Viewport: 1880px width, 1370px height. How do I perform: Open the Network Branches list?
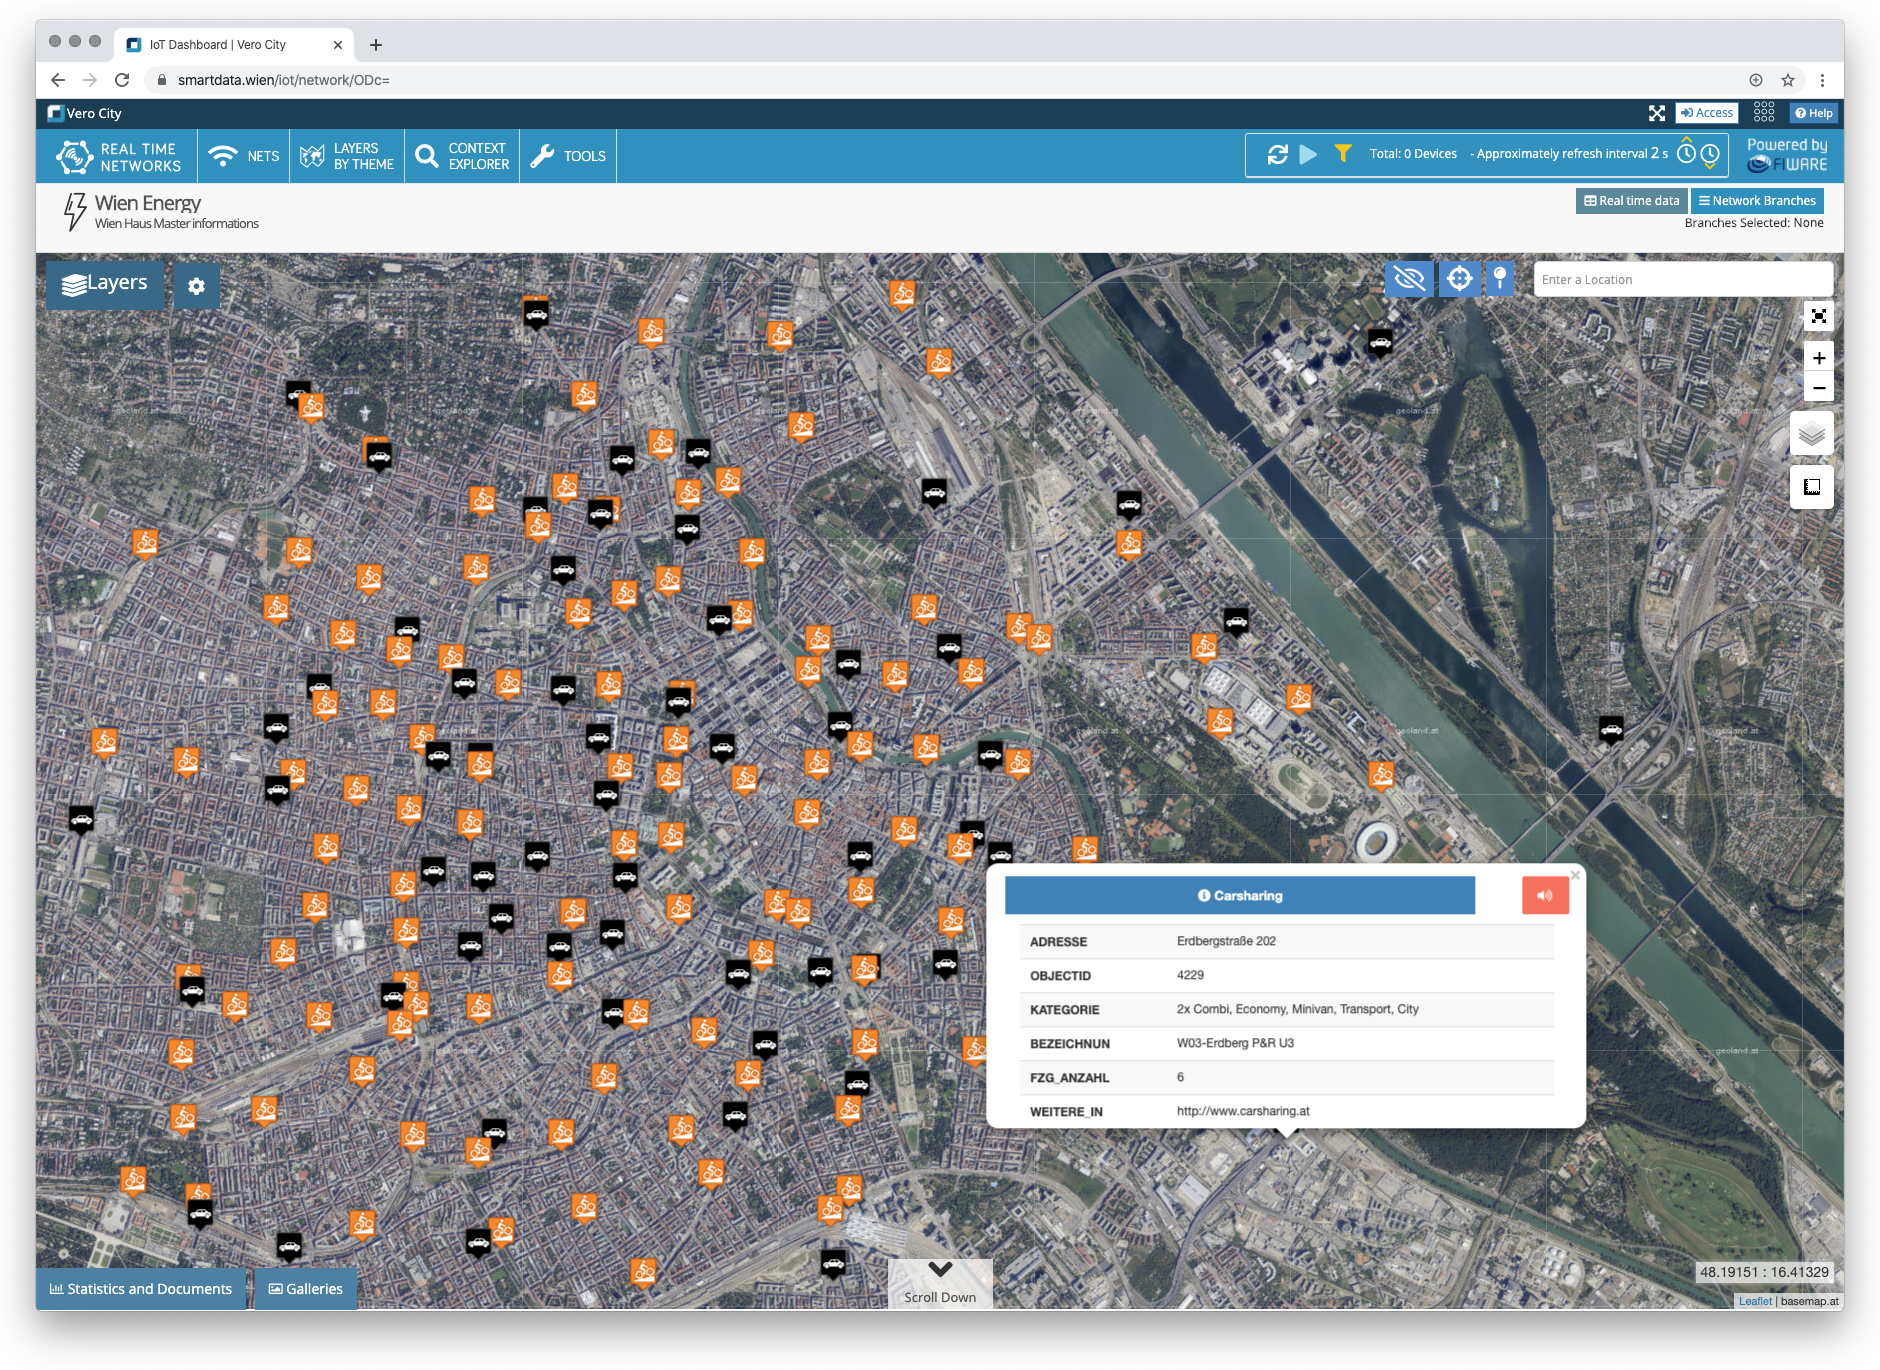coord(1757,201)
